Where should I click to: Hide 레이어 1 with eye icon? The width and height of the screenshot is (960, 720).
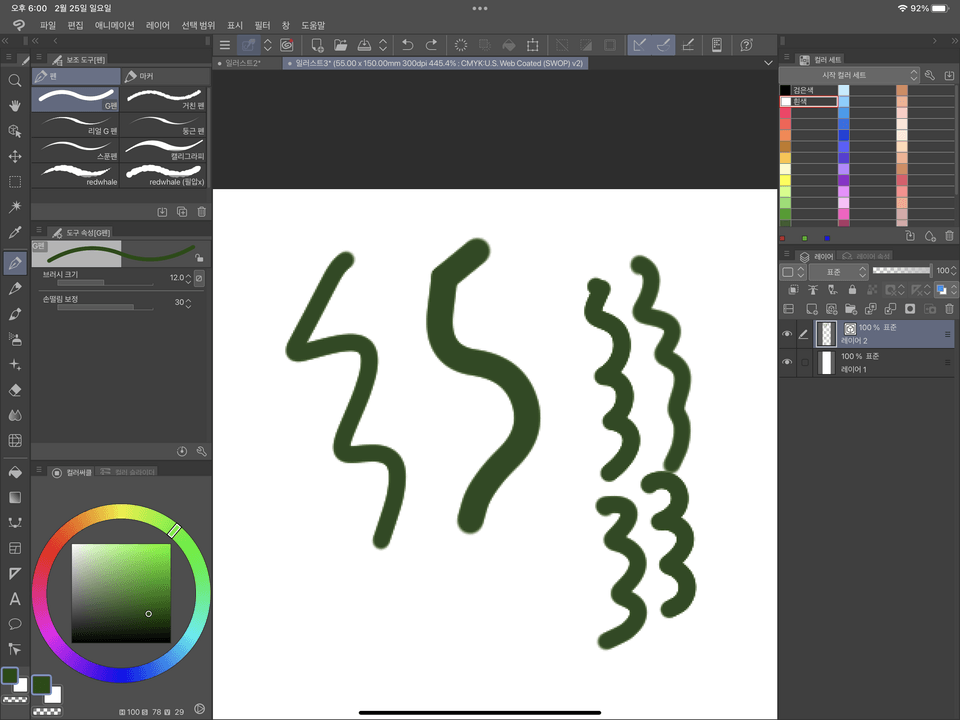coord(787,362)
